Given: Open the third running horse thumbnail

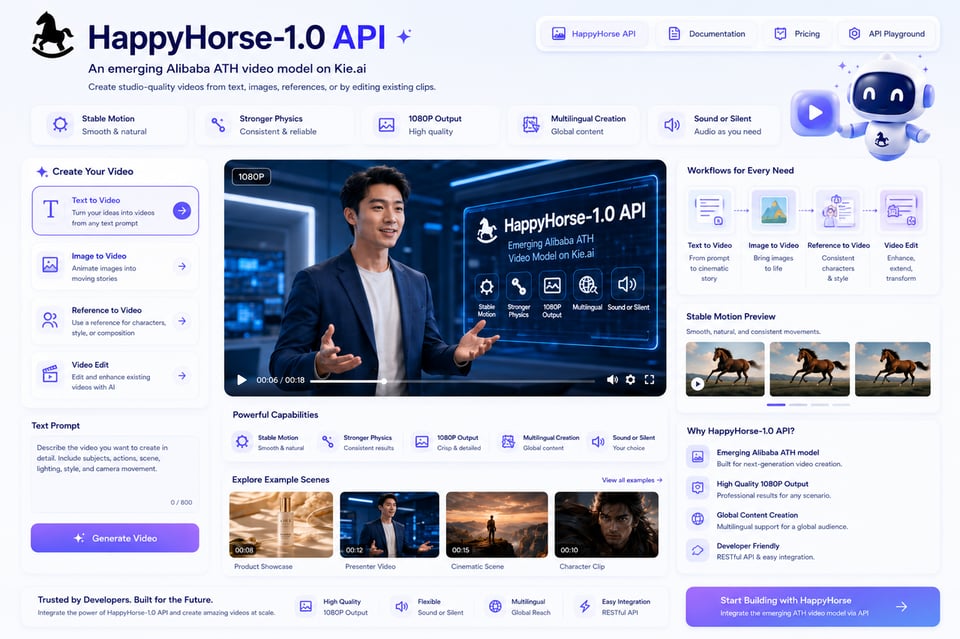Looking at the screenshot, I should [x=893, y=369].
